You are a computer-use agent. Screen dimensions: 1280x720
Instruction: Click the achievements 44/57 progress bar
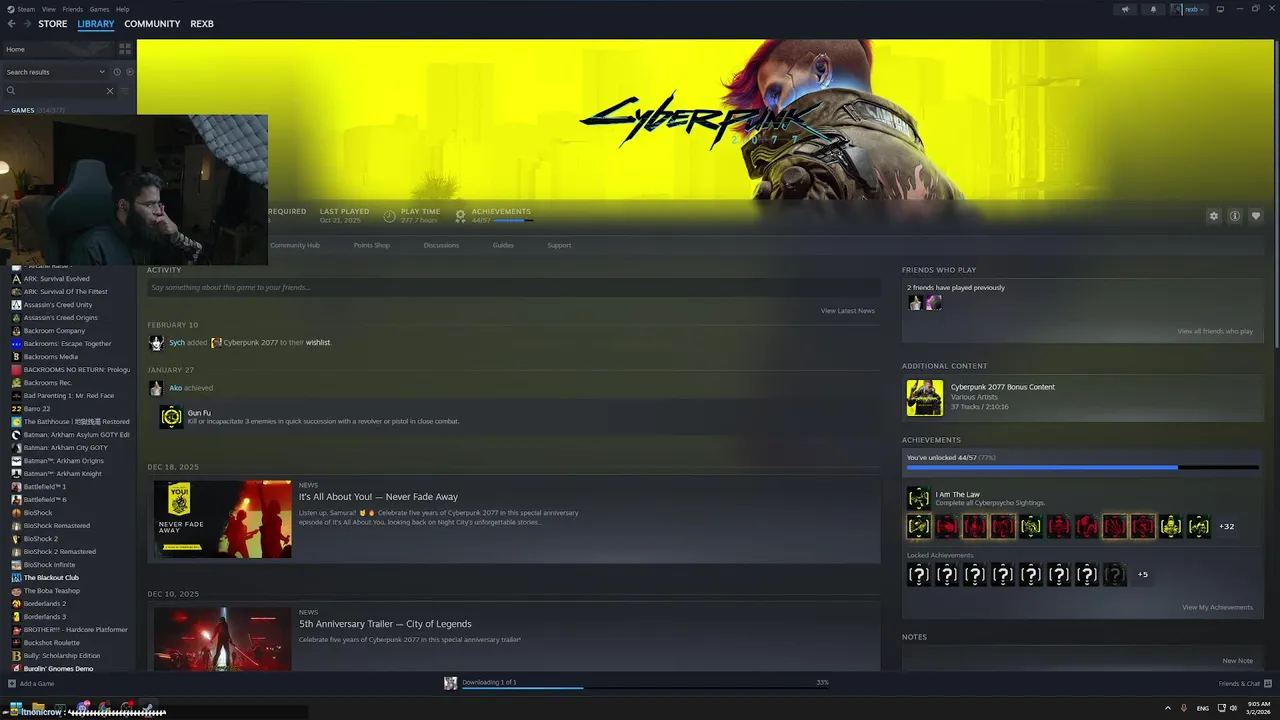tap(1083, 468)
